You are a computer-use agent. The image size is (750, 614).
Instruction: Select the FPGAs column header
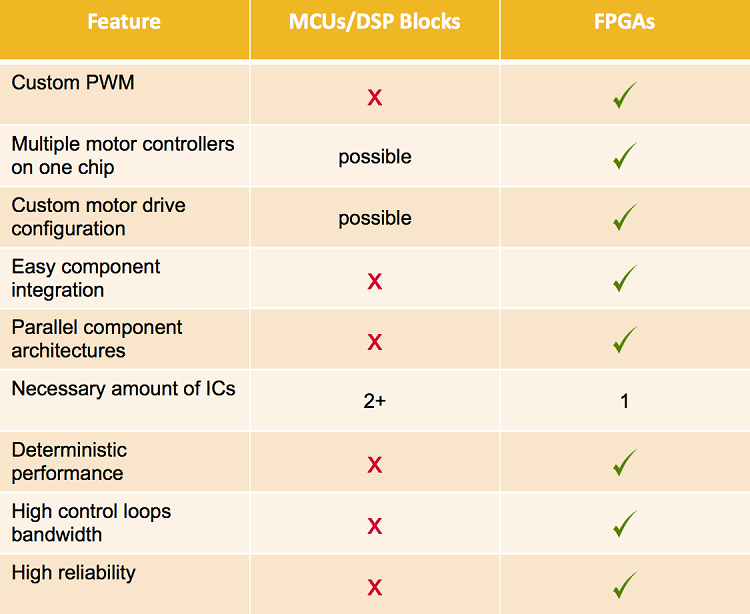[x=625, y=21]
